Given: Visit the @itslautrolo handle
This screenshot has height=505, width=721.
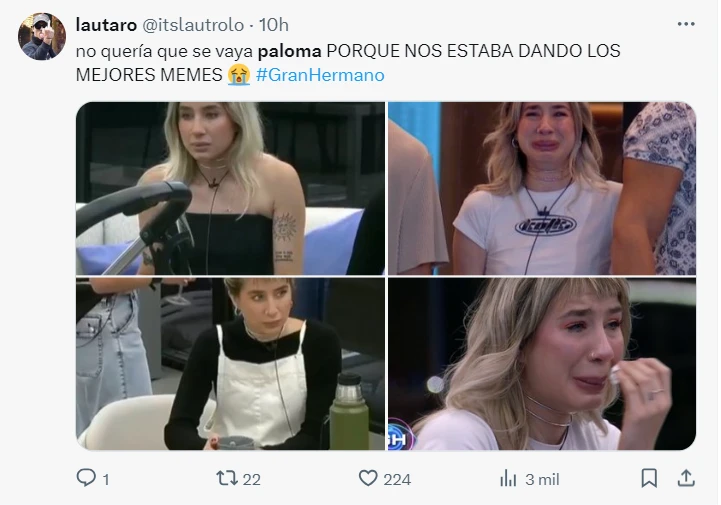Looking at the screenshot, I should 193,25.
